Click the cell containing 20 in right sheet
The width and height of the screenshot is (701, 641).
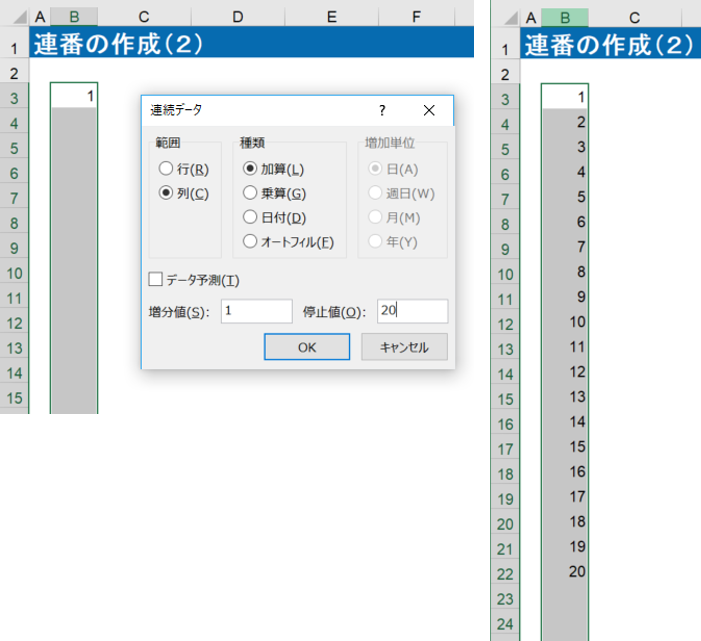(565, 572)
